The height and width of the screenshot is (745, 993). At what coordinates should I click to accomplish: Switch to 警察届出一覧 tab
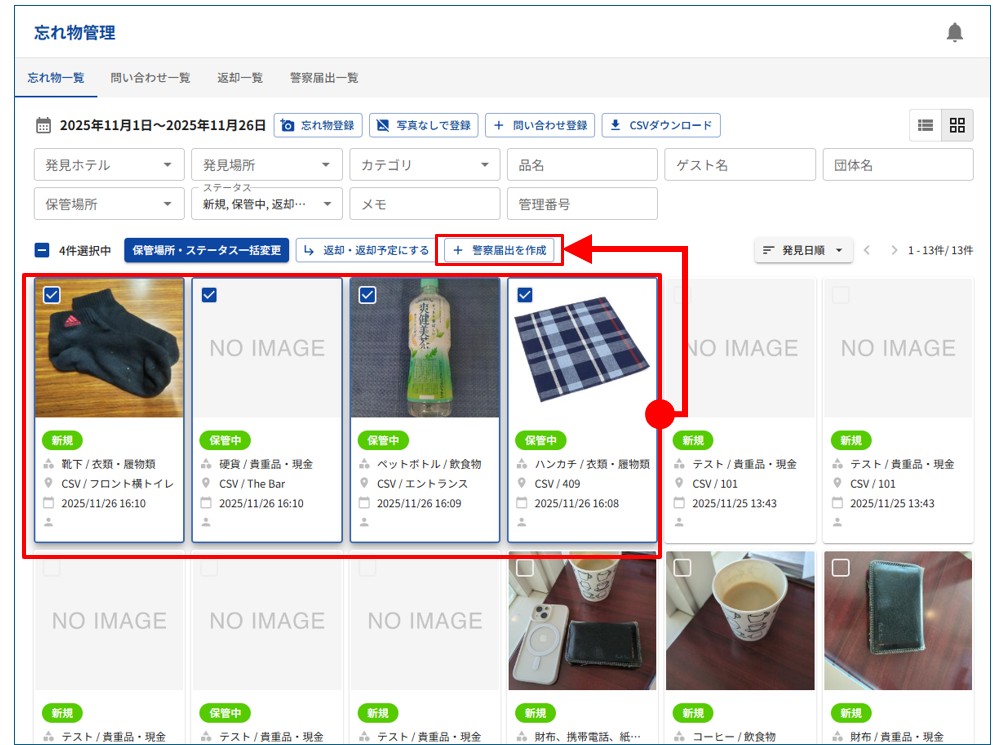(x=324, y=78)
